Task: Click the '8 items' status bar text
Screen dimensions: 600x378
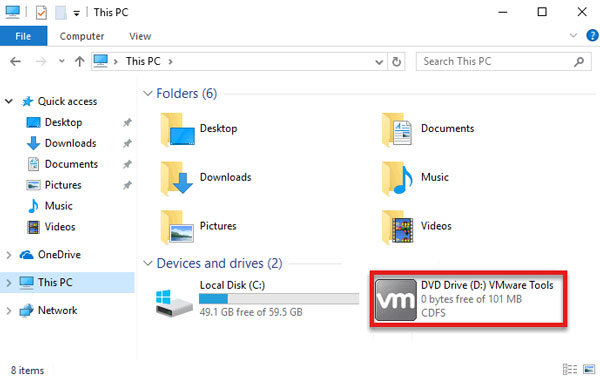Action: point(27,370)
